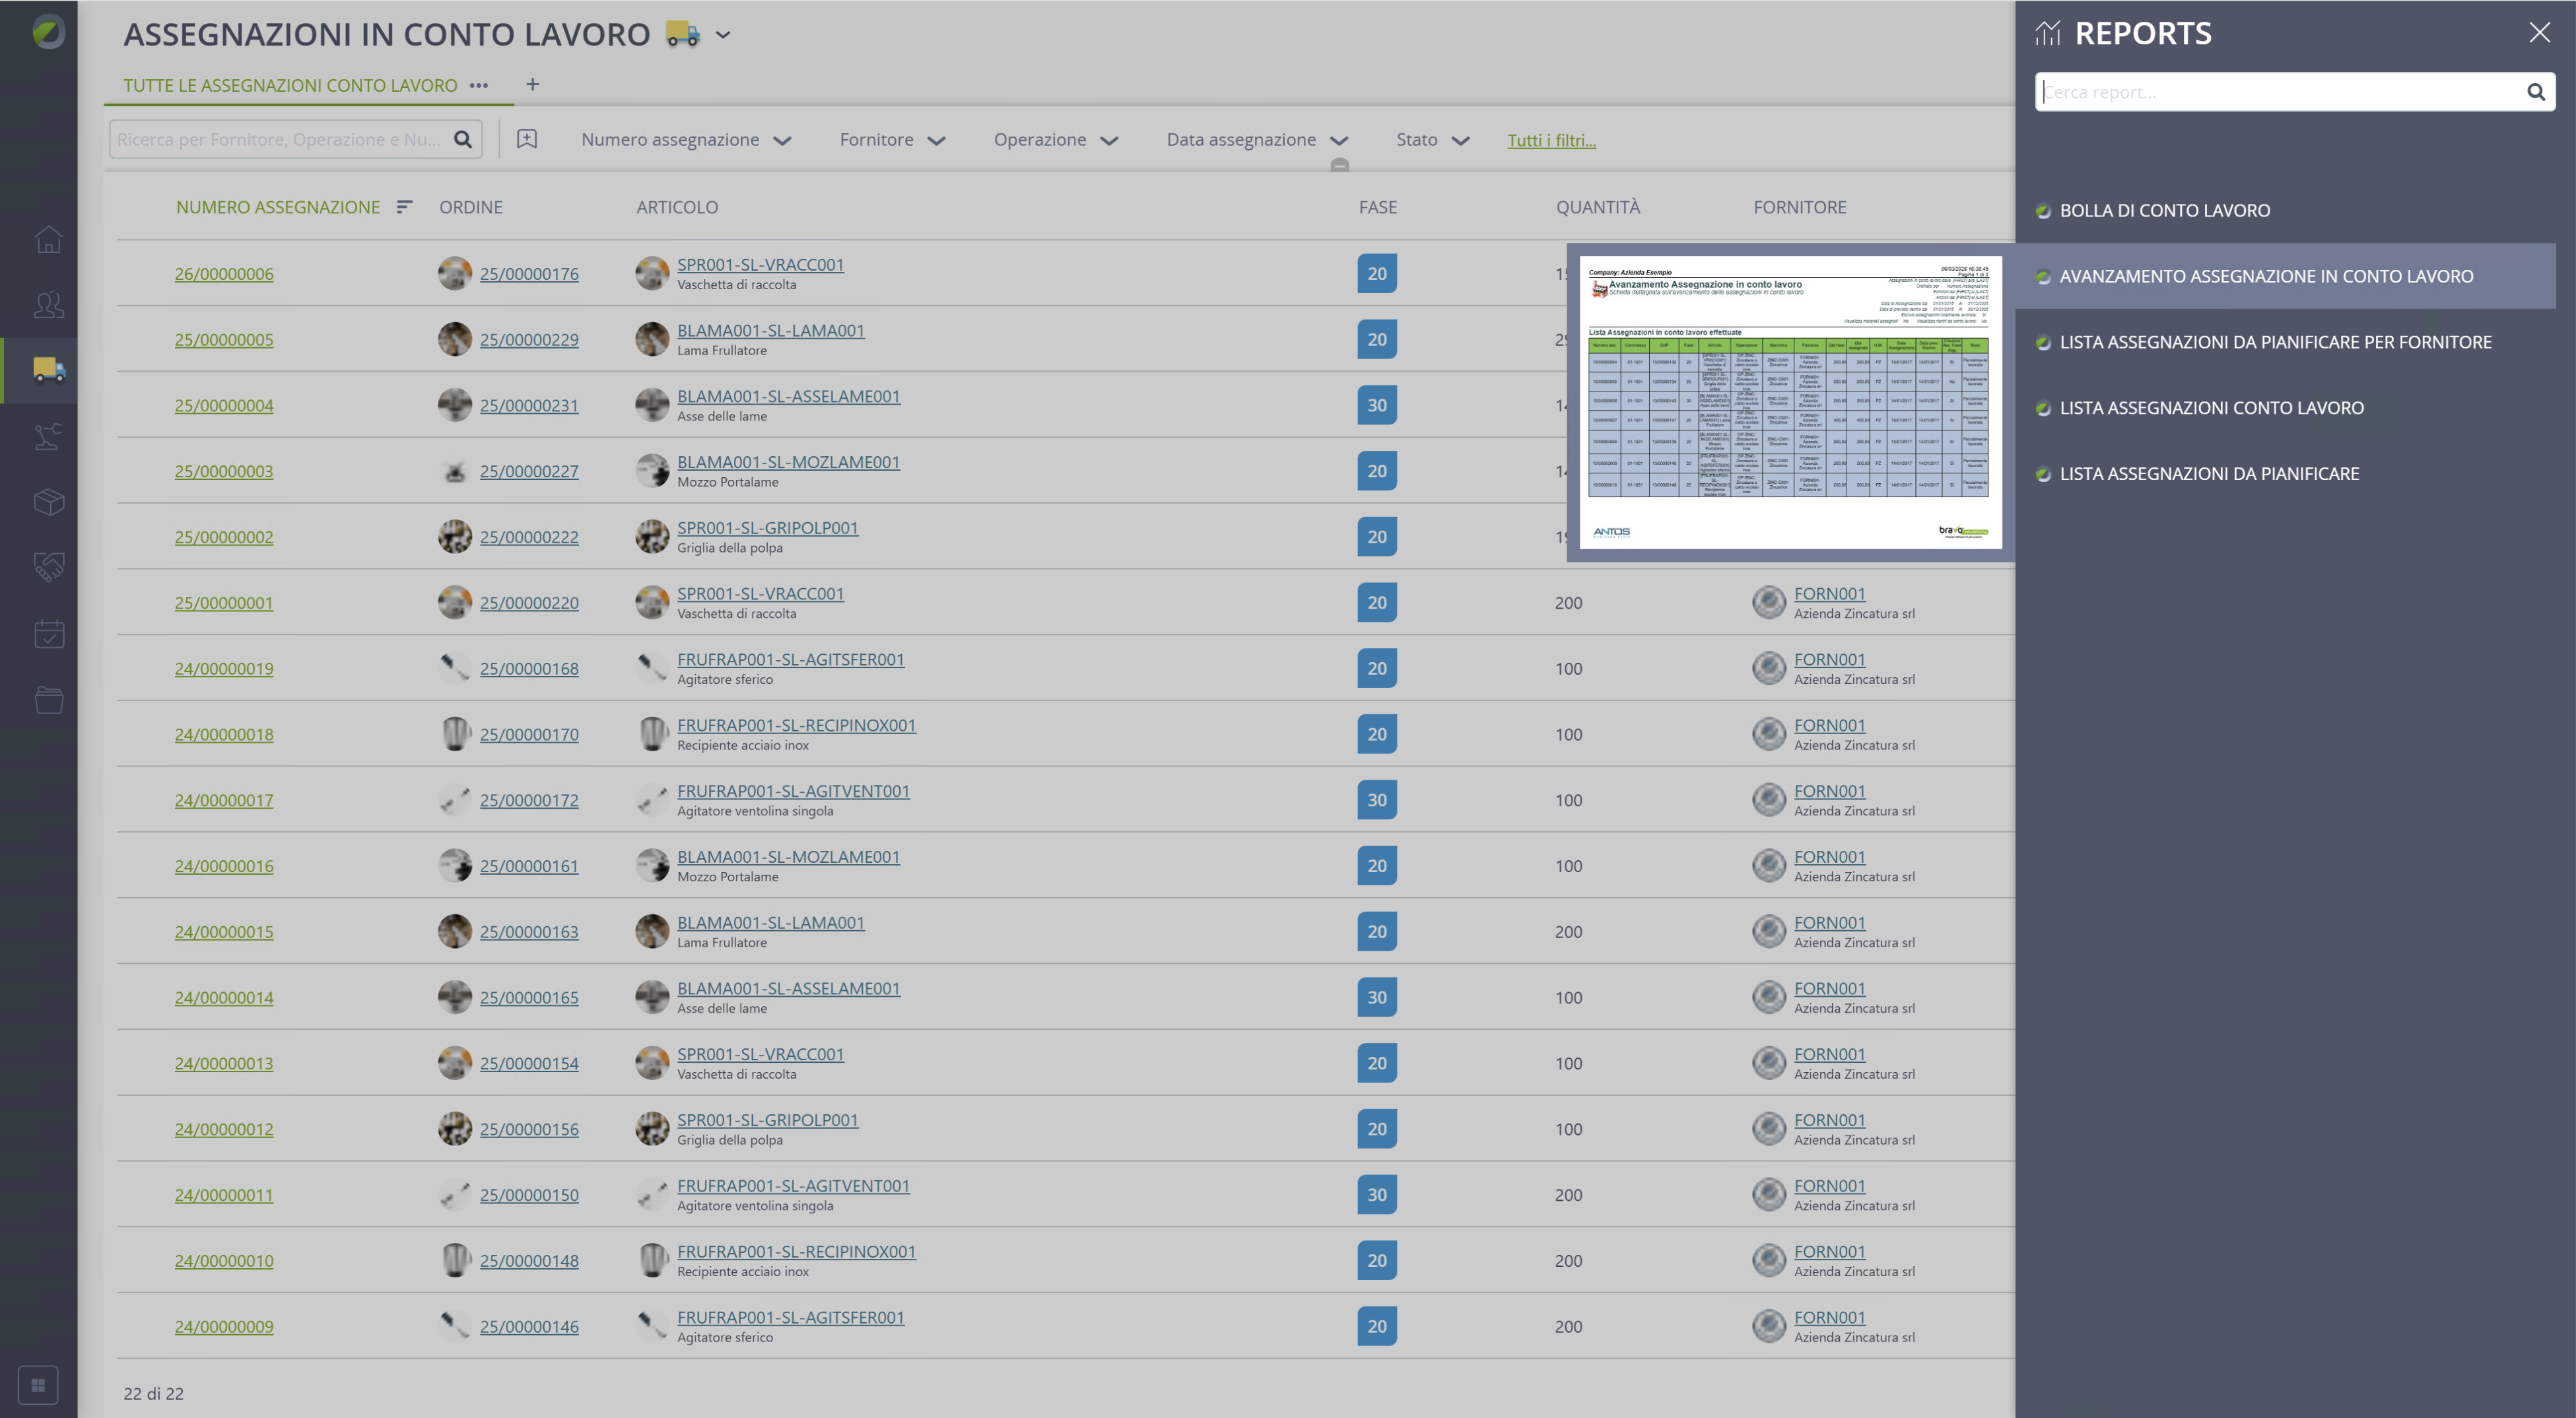Select the truck subcontracting sidebar icon

click(x=48, y=369)
